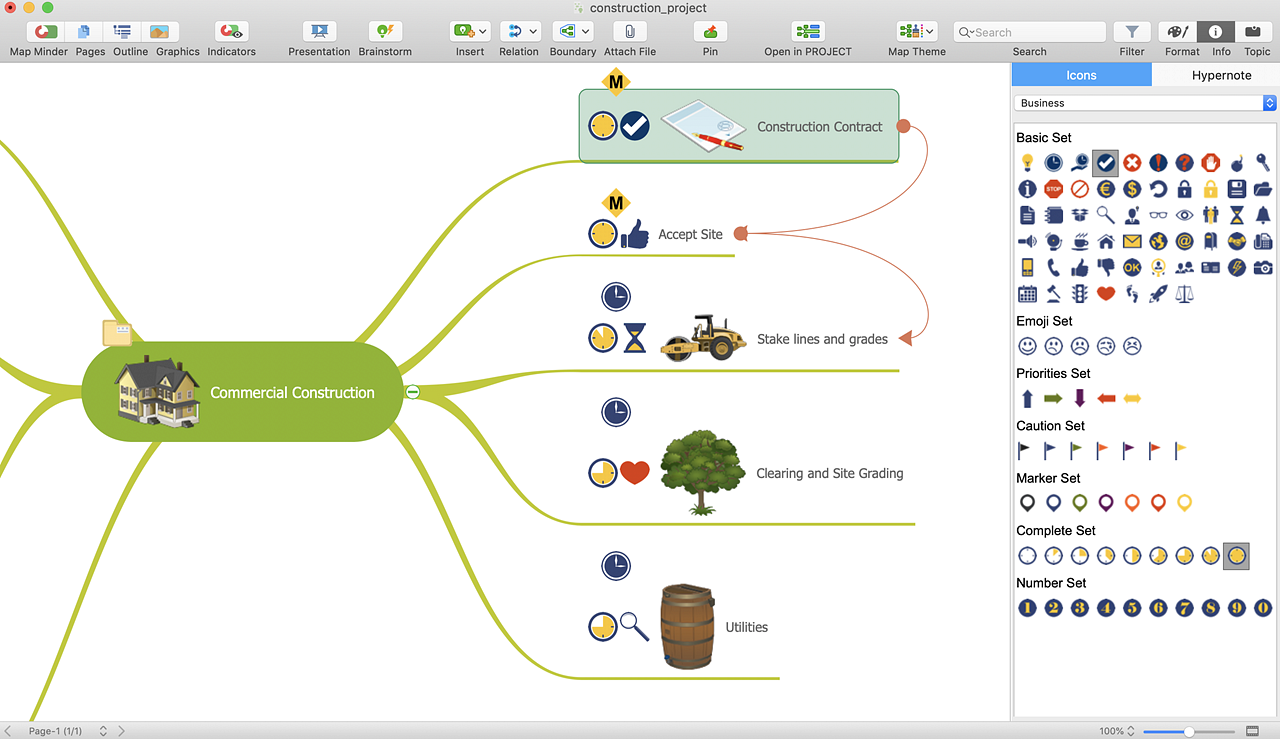Pick the camera icon in Basic Set

[1263, 267]
